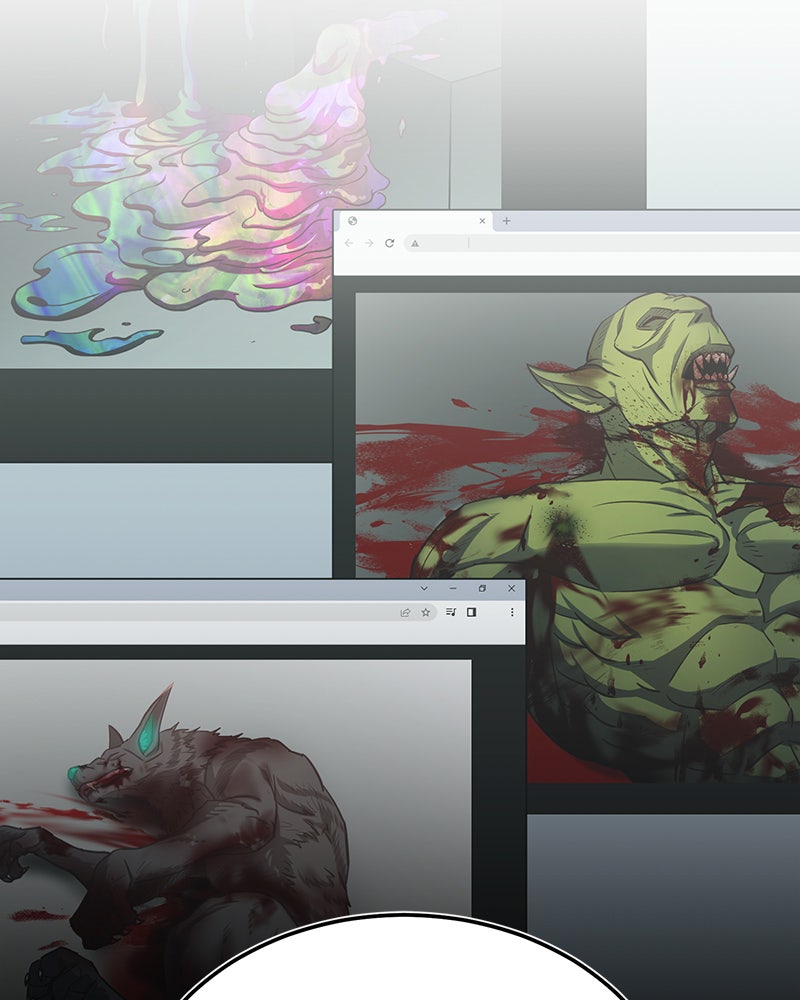The height and width of the screenshot is (1000, 800).
Task: Open the three-dot browser menu
Action: [x=512, y=612]
